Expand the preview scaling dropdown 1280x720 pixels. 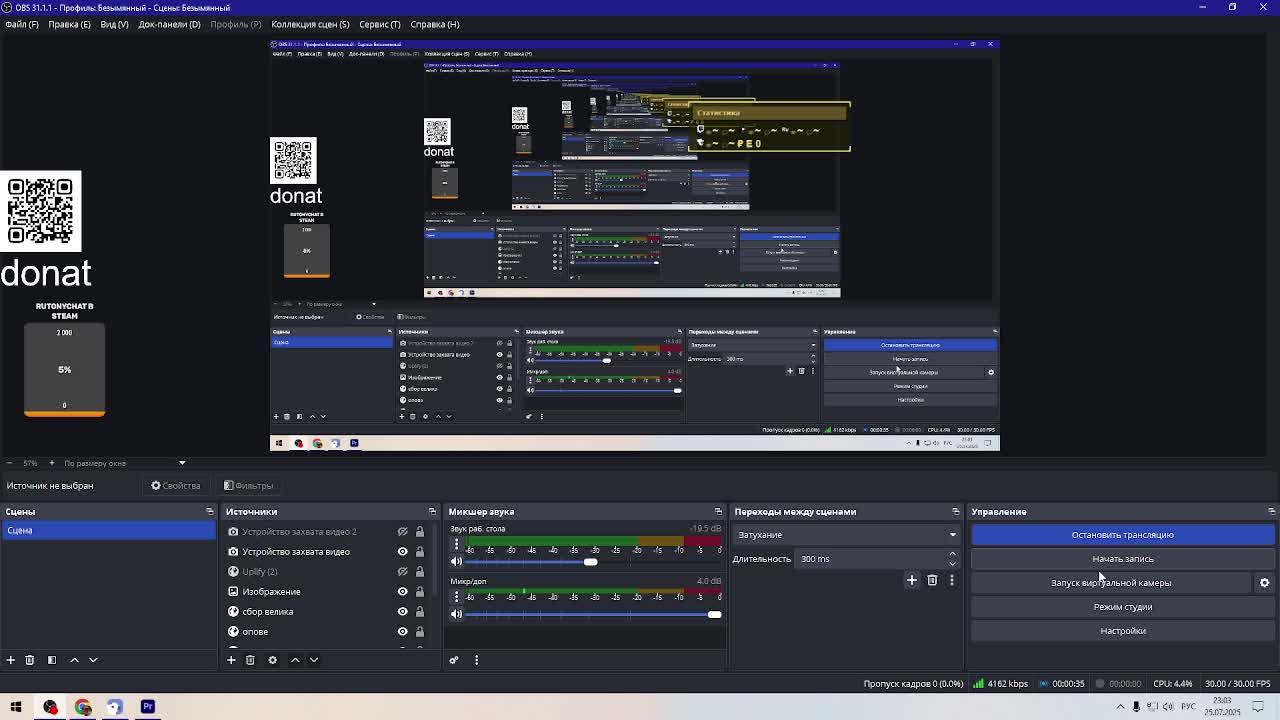tap(182, 463)
